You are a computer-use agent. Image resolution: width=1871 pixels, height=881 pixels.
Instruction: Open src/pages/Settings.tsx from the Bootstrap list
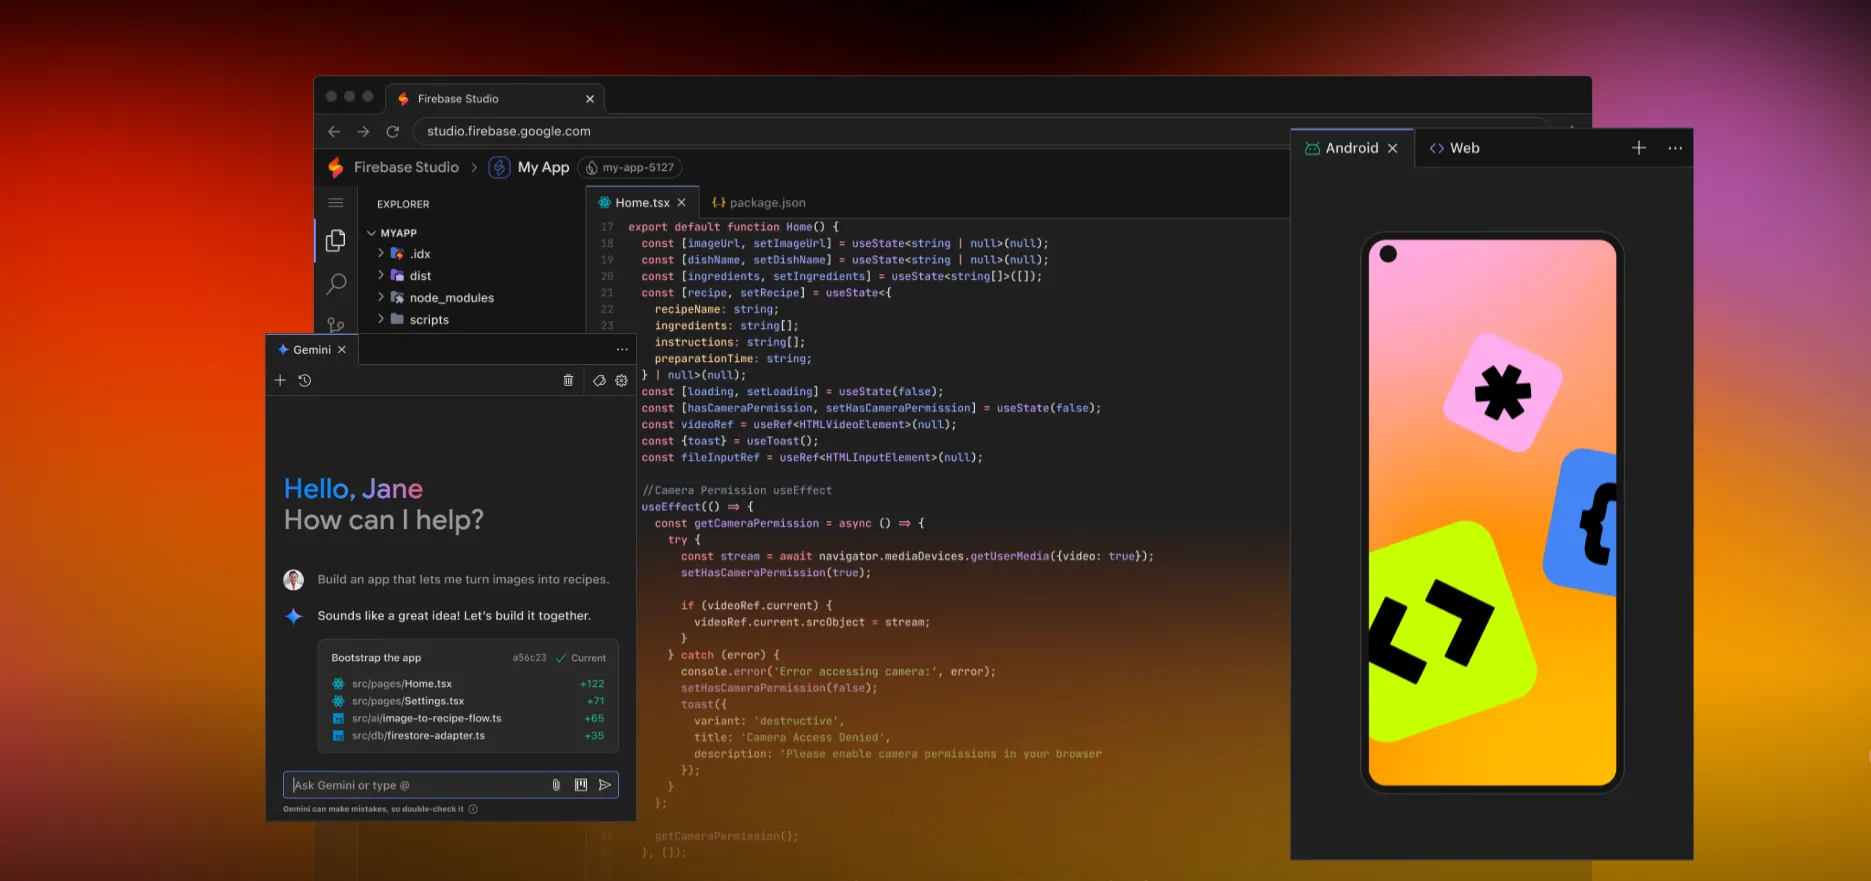tap(407, 701)
